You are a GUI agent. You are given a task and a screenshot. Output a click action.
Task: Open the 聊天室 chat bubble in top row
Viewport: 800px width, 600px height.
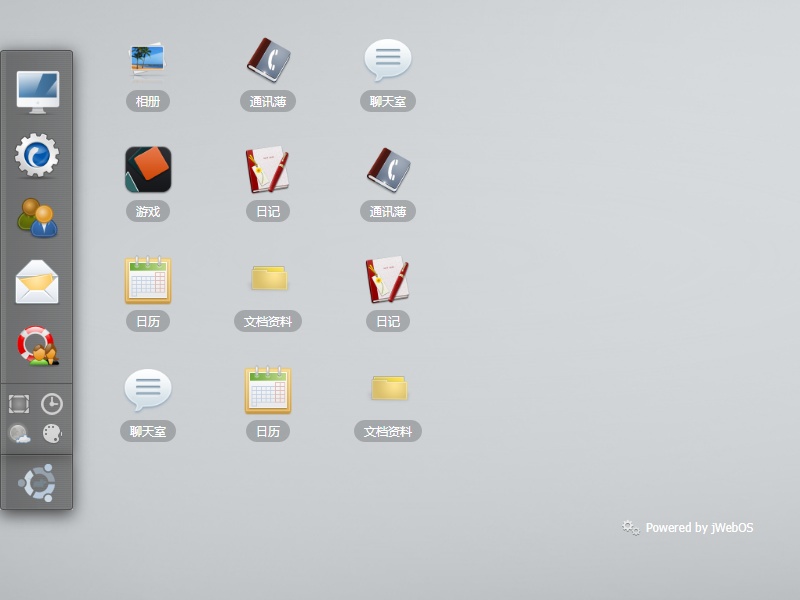click(388, 61)
